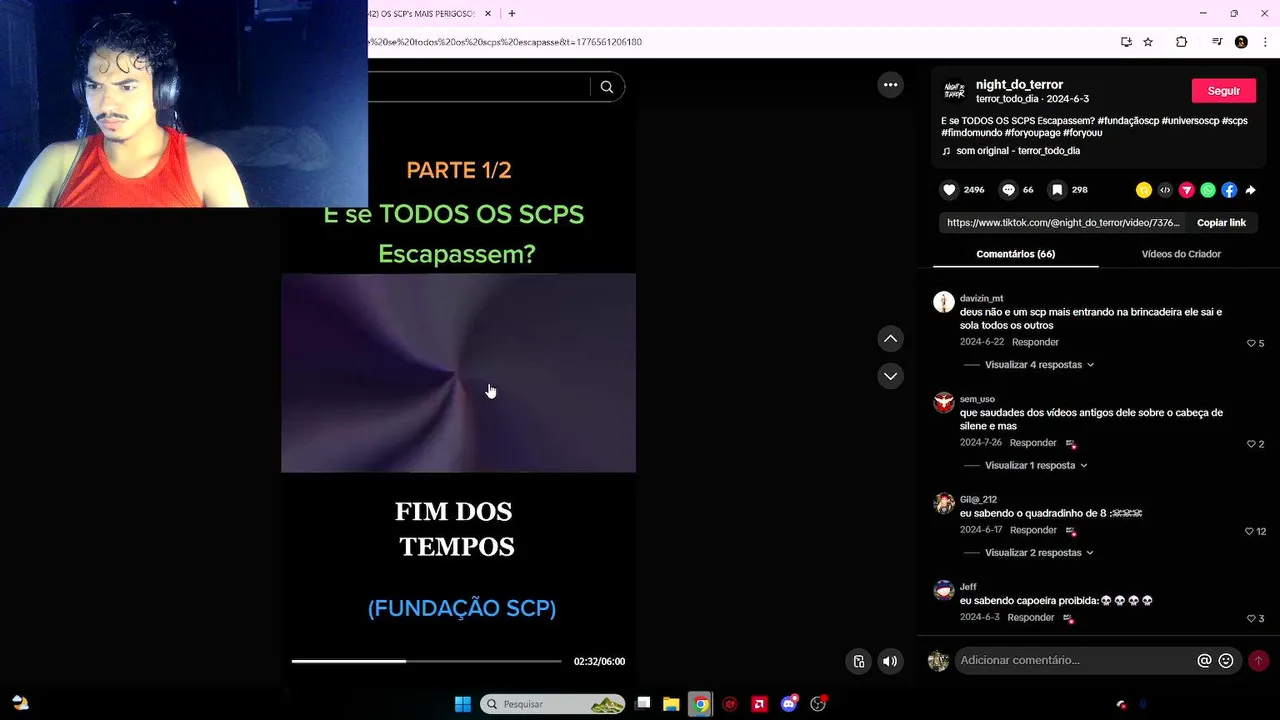Open the three-dots more options menu
This screenshot has height=720, width=1280.
click(x=890, y=85)
